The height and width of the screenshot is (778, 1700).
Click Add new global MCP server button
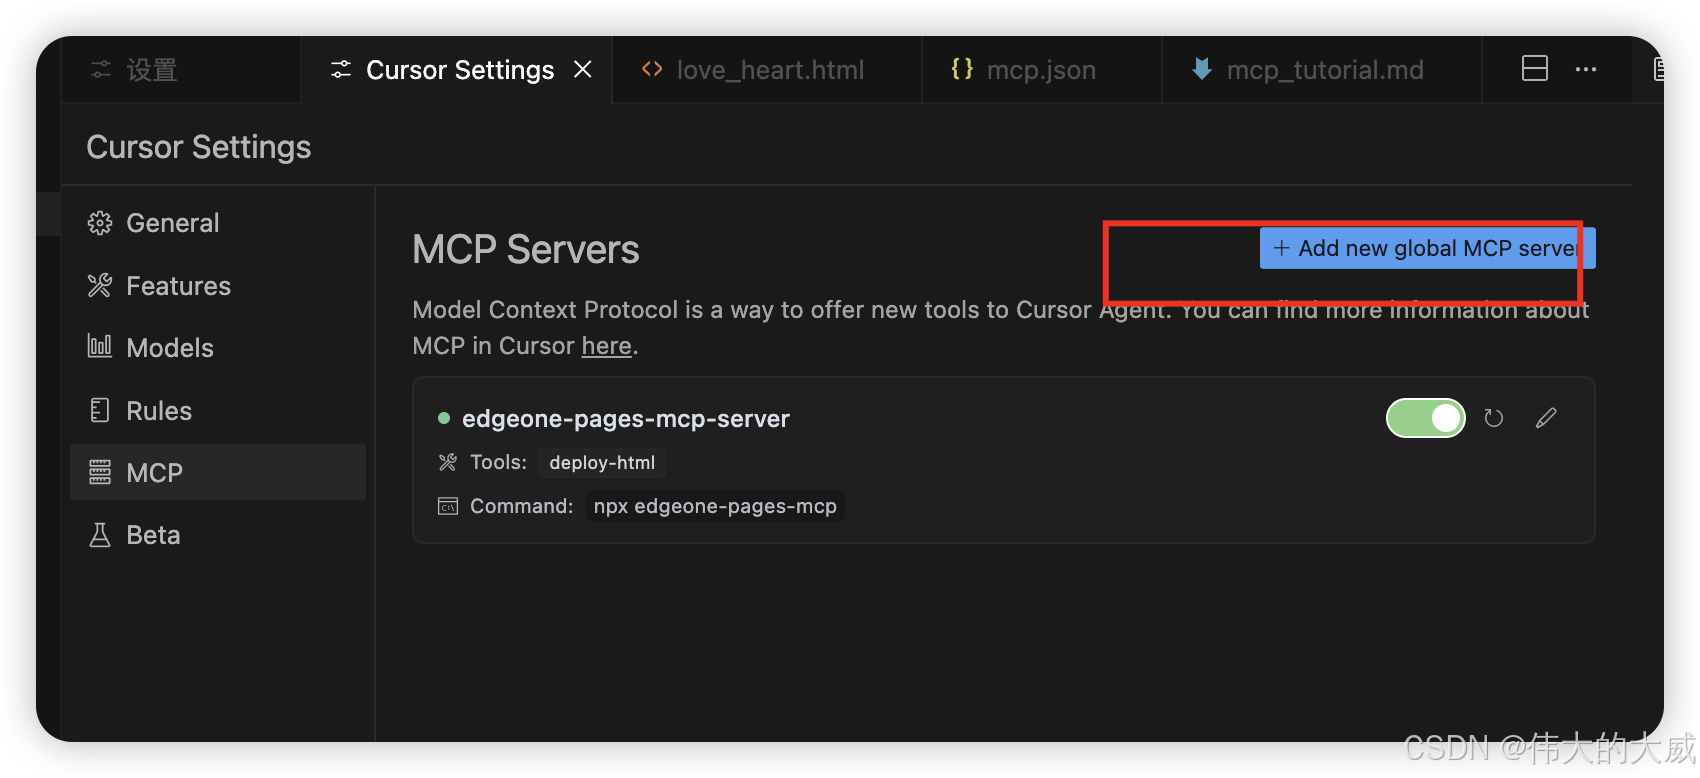tap(1427, 248)
